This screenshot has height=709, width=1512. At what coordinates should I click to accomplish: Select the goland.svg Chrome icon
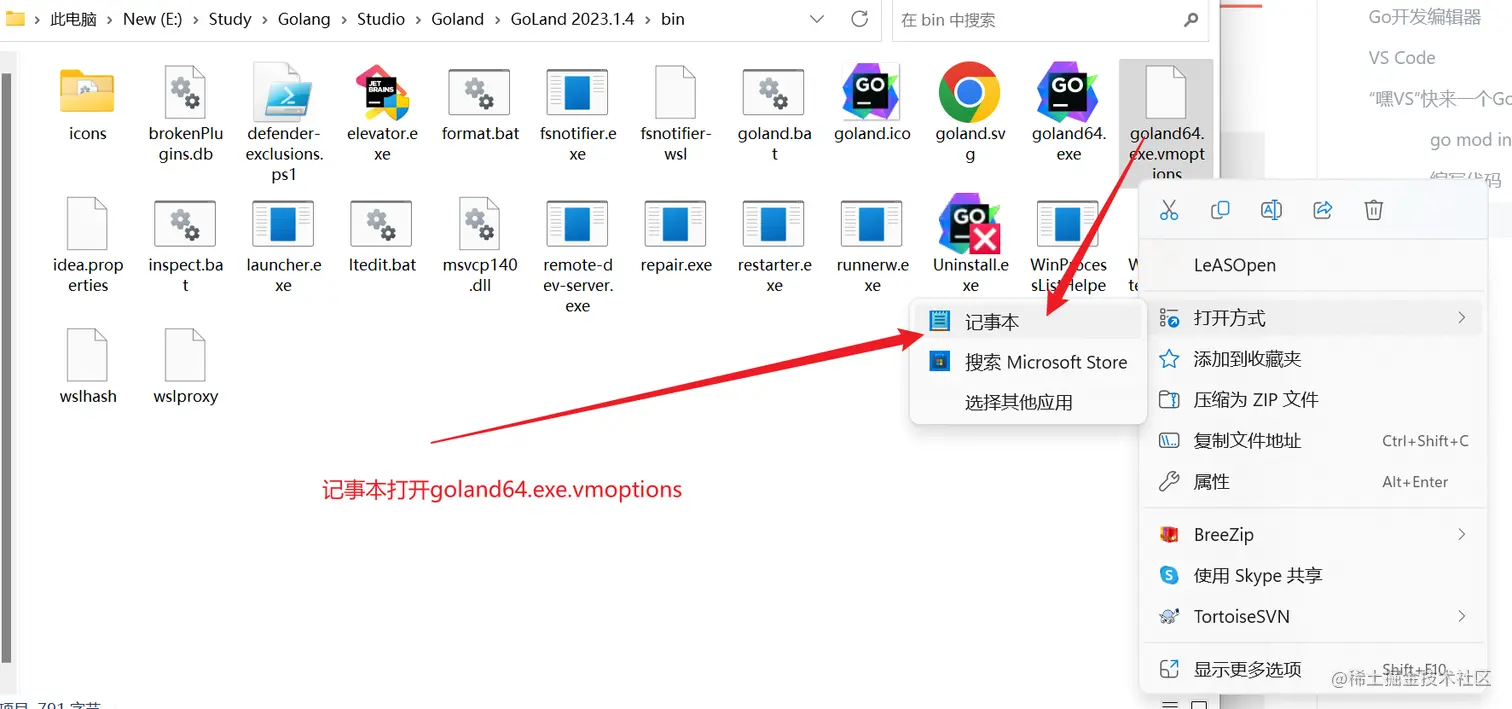(x=969, y=91)
